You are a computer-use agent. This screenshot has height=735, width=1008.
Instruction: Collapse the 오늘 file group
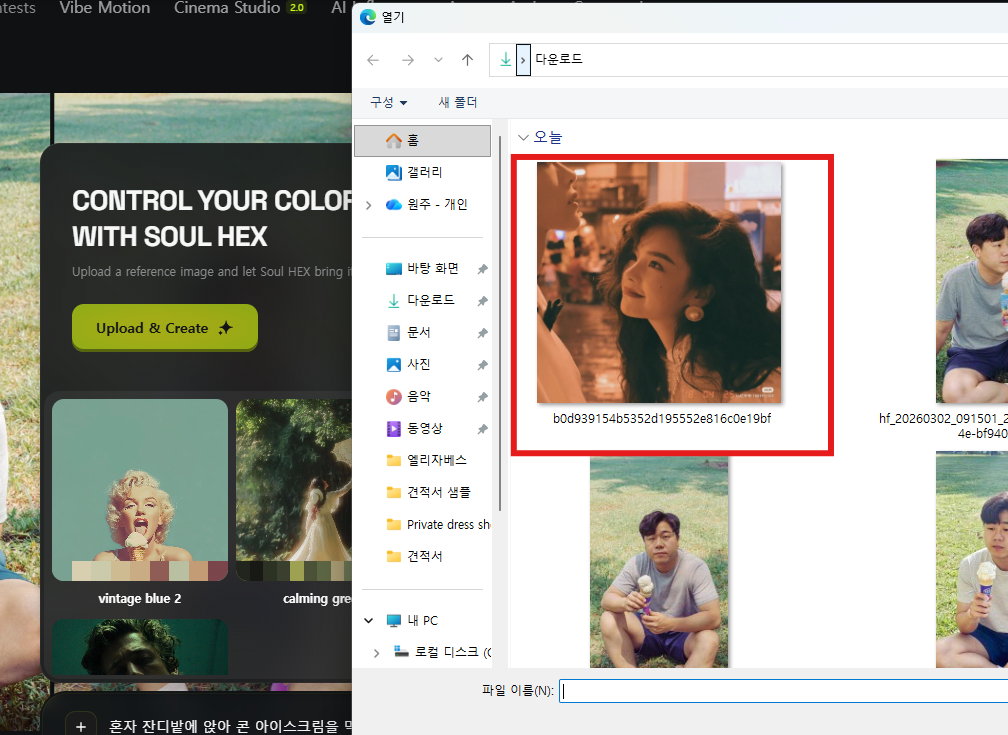[523, 138]
